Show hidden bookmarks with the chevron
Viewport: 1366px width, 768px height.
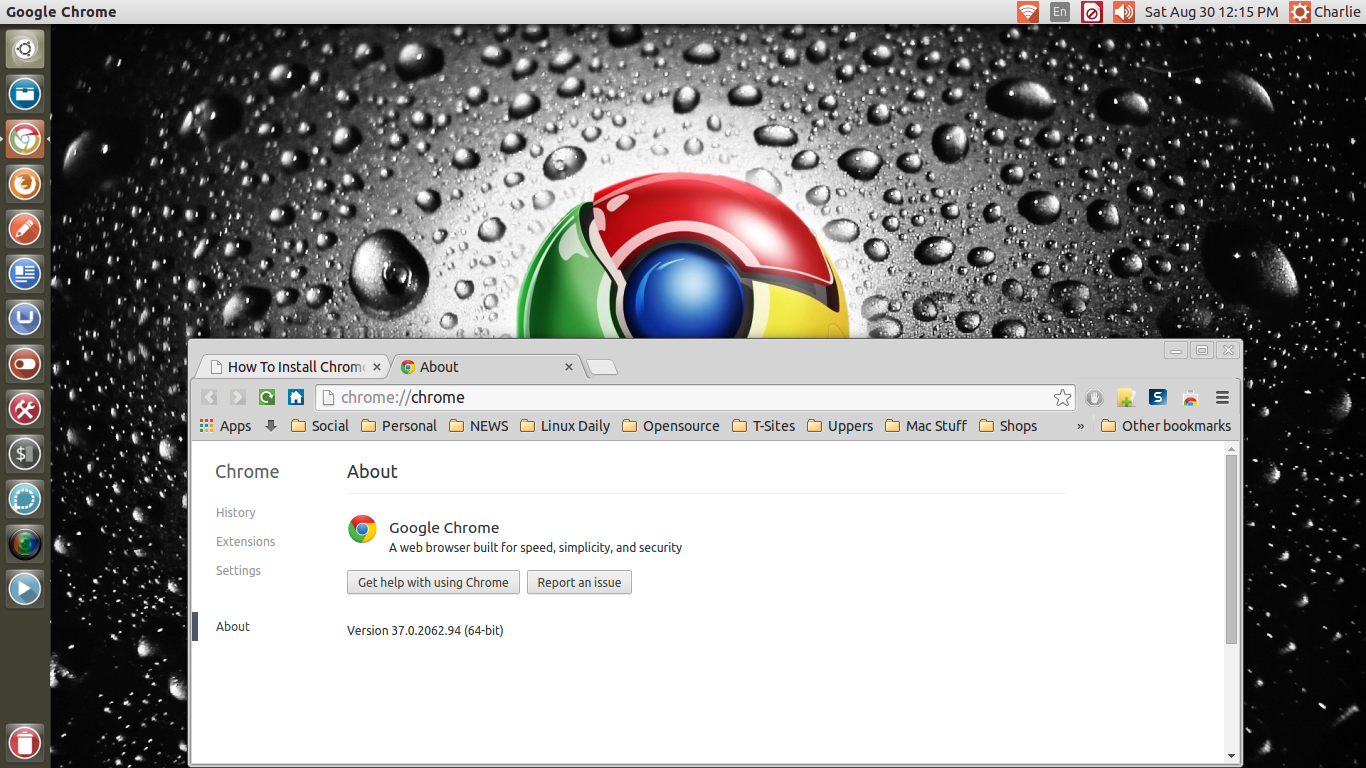click(1080, 426)
